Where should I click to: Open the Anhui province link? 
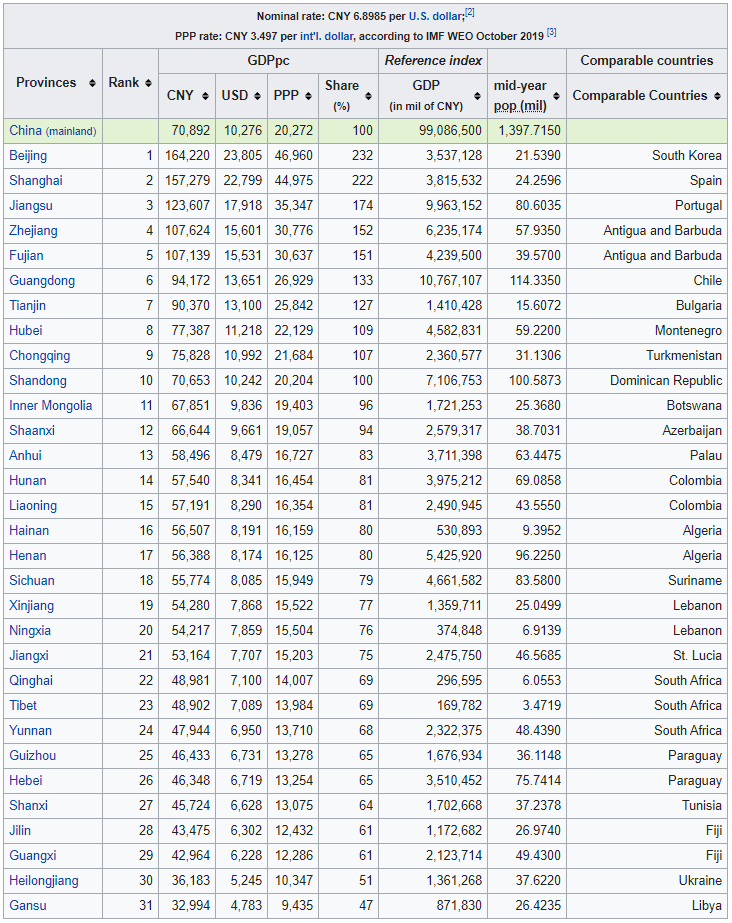(25, 456)
